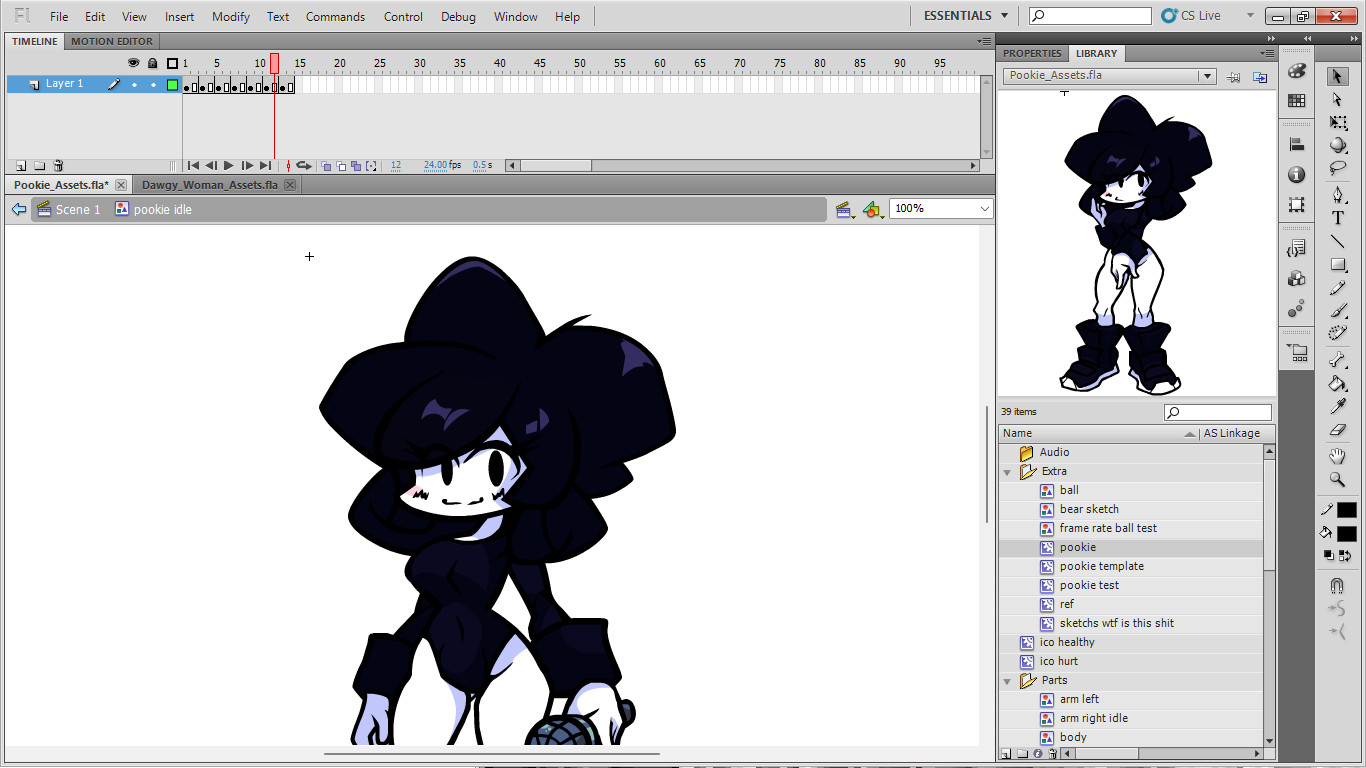The image size is (1366, 768).
Task: Select the Rectangle tool
Action: click(1338, 265)
